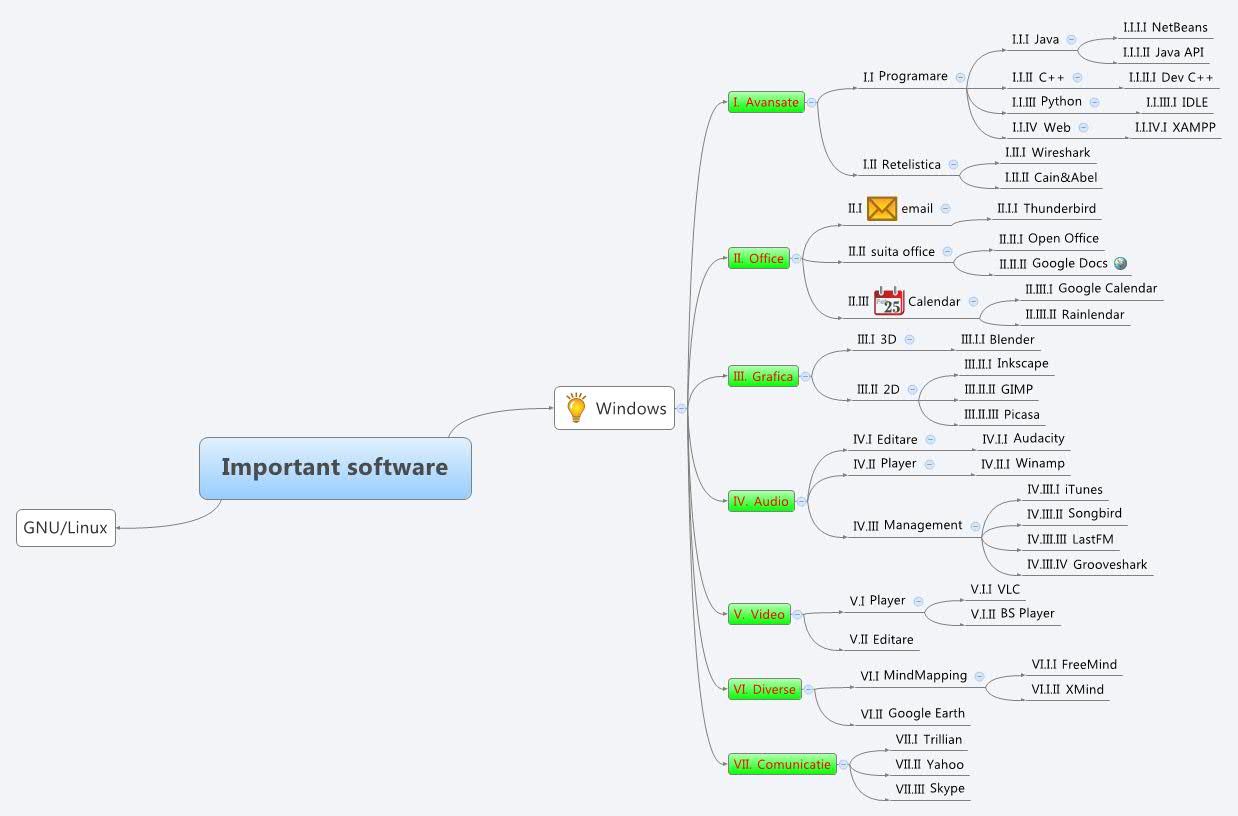Select the green I. Avansate topic
The image size is (1238, 816).
[x=766, y=102]
